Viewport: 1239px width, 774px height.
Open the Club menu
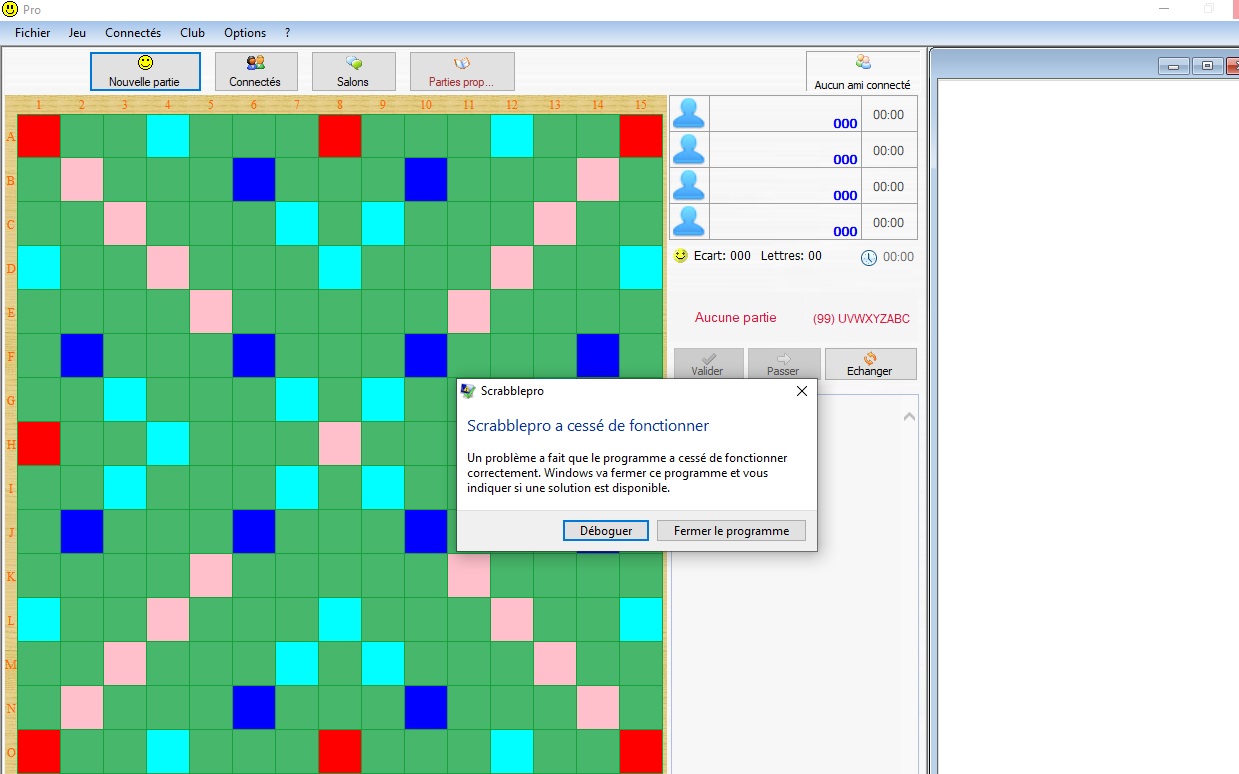click(x=192, y=33)
